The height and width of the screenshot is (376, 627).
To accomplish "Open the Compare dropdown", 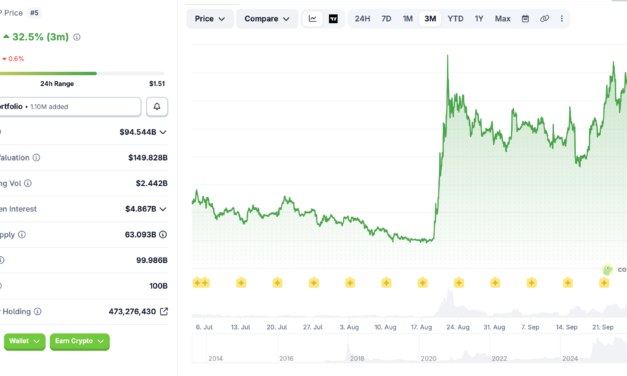I will point(267,19).
